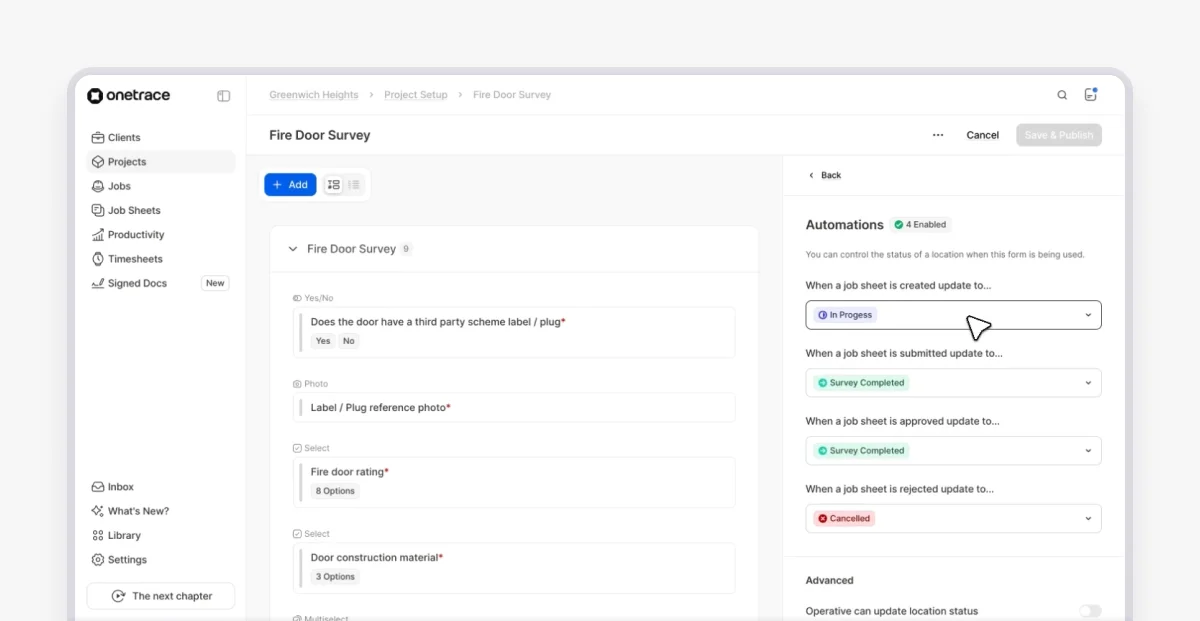Click the Photo field type camera icon
This screenshot has width=1200, height=621.
coord(297,384)
